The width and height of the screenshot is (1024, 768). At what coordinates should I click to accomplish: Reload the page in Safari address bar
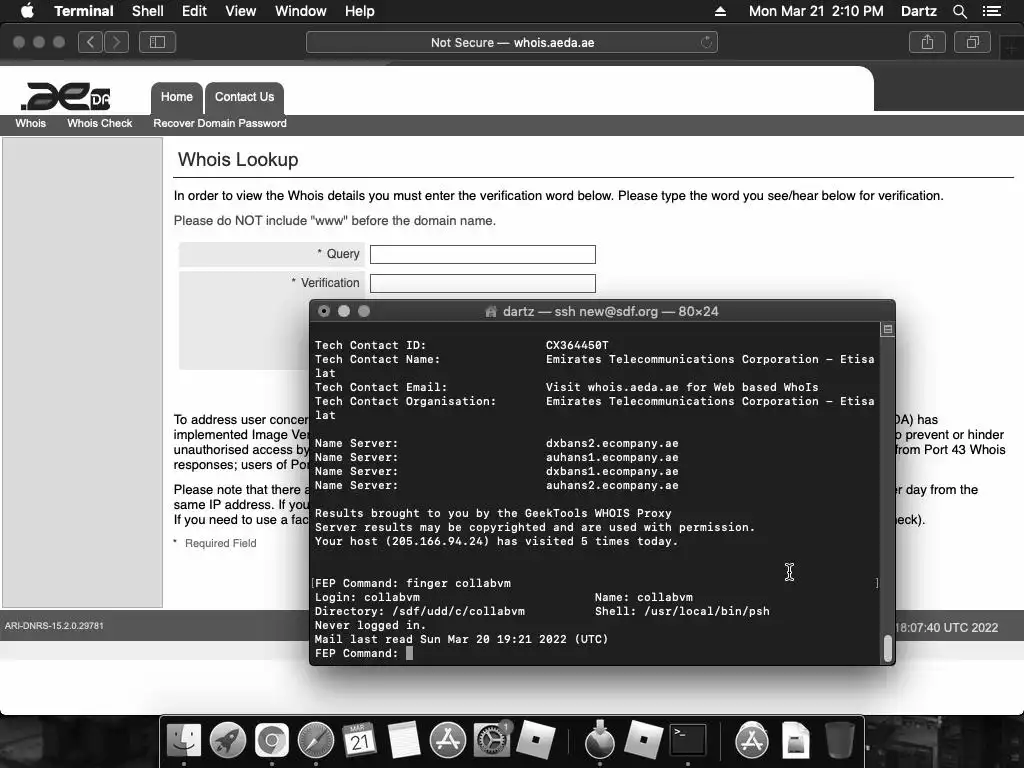click(x=706, y=42)
